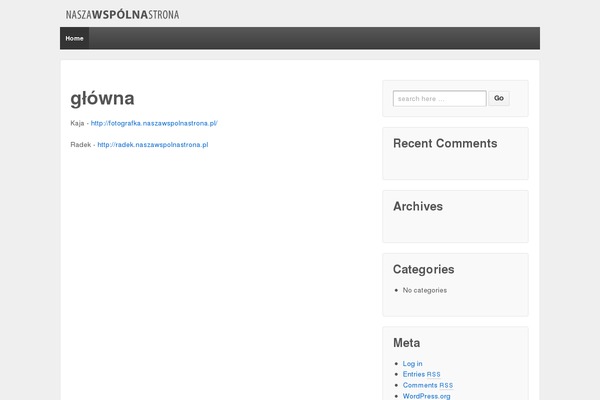600x400 pixels.
Task: Open the Entries RSS feed link
Action: click(421, 374)
